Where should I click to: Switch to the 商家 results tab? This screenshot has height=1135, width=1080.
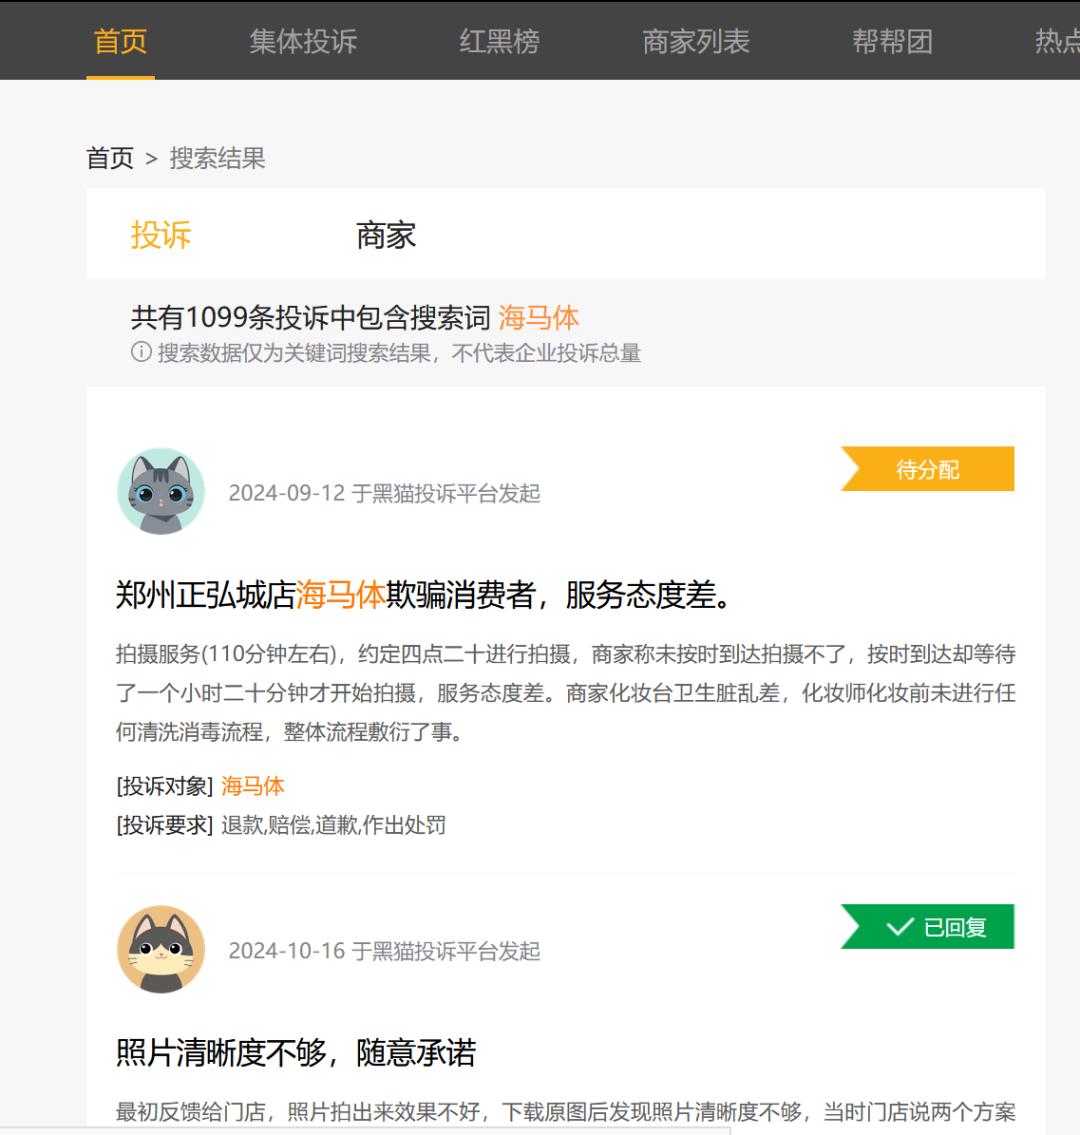click(x=386, y=235)
